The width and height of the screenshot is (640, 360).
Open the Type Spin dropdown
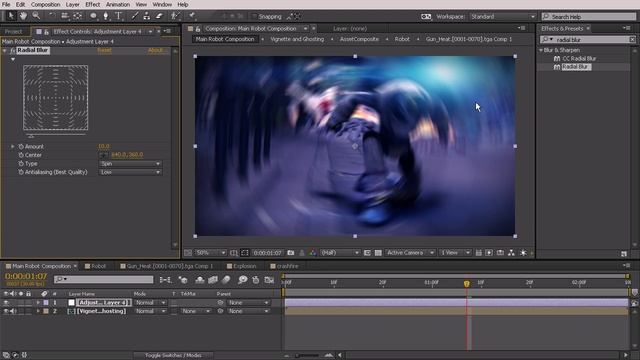pos(130,163)
